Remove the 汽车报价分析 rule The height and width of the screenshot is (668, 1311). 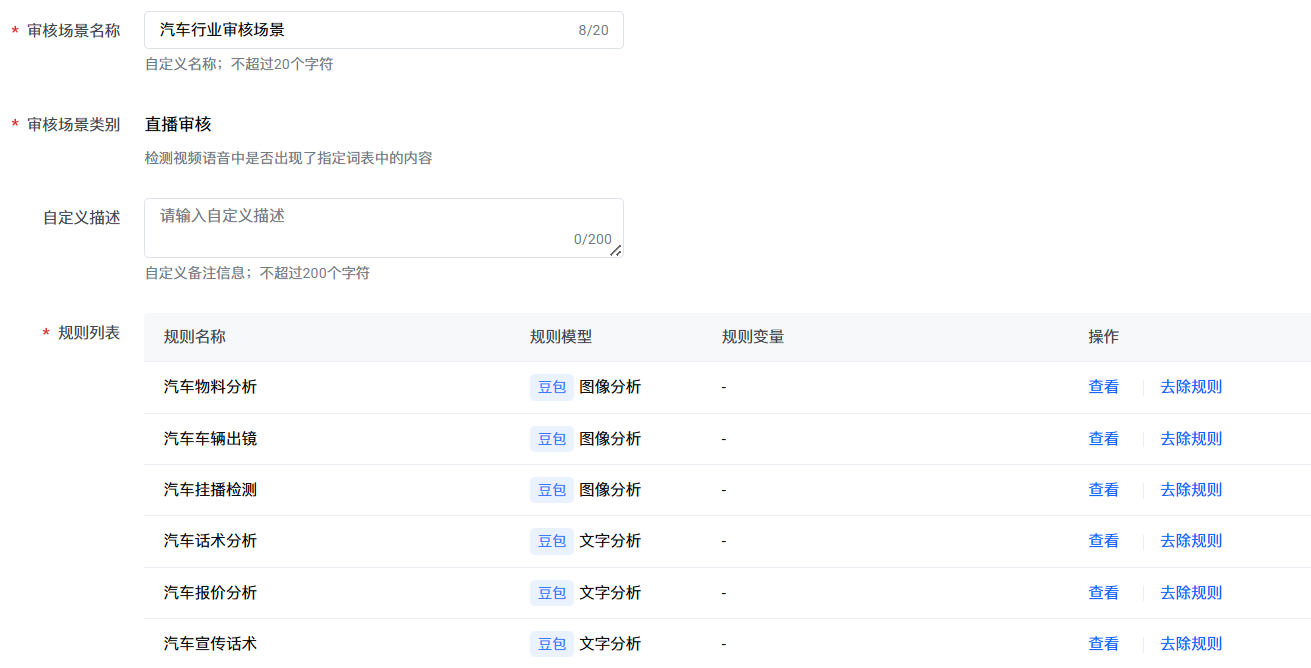pos(1190,593)
